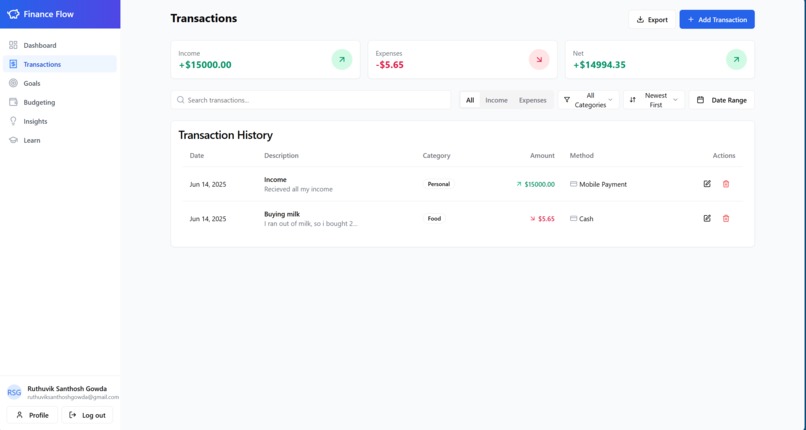Click the Description column header
Viewport: 806px width, 430px height.
[x=281, y=156]
